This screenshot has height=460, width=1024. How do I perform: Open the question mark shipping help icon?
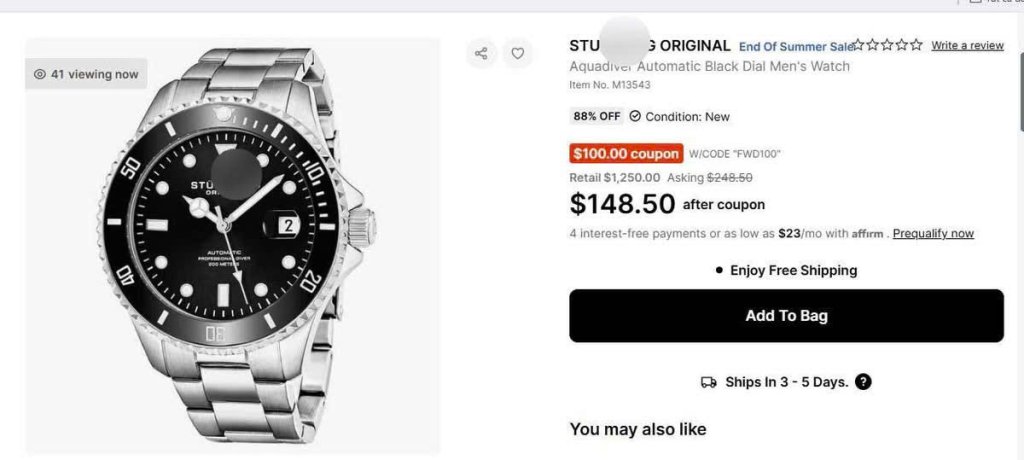pyautogui.click(x=863, y=382)
